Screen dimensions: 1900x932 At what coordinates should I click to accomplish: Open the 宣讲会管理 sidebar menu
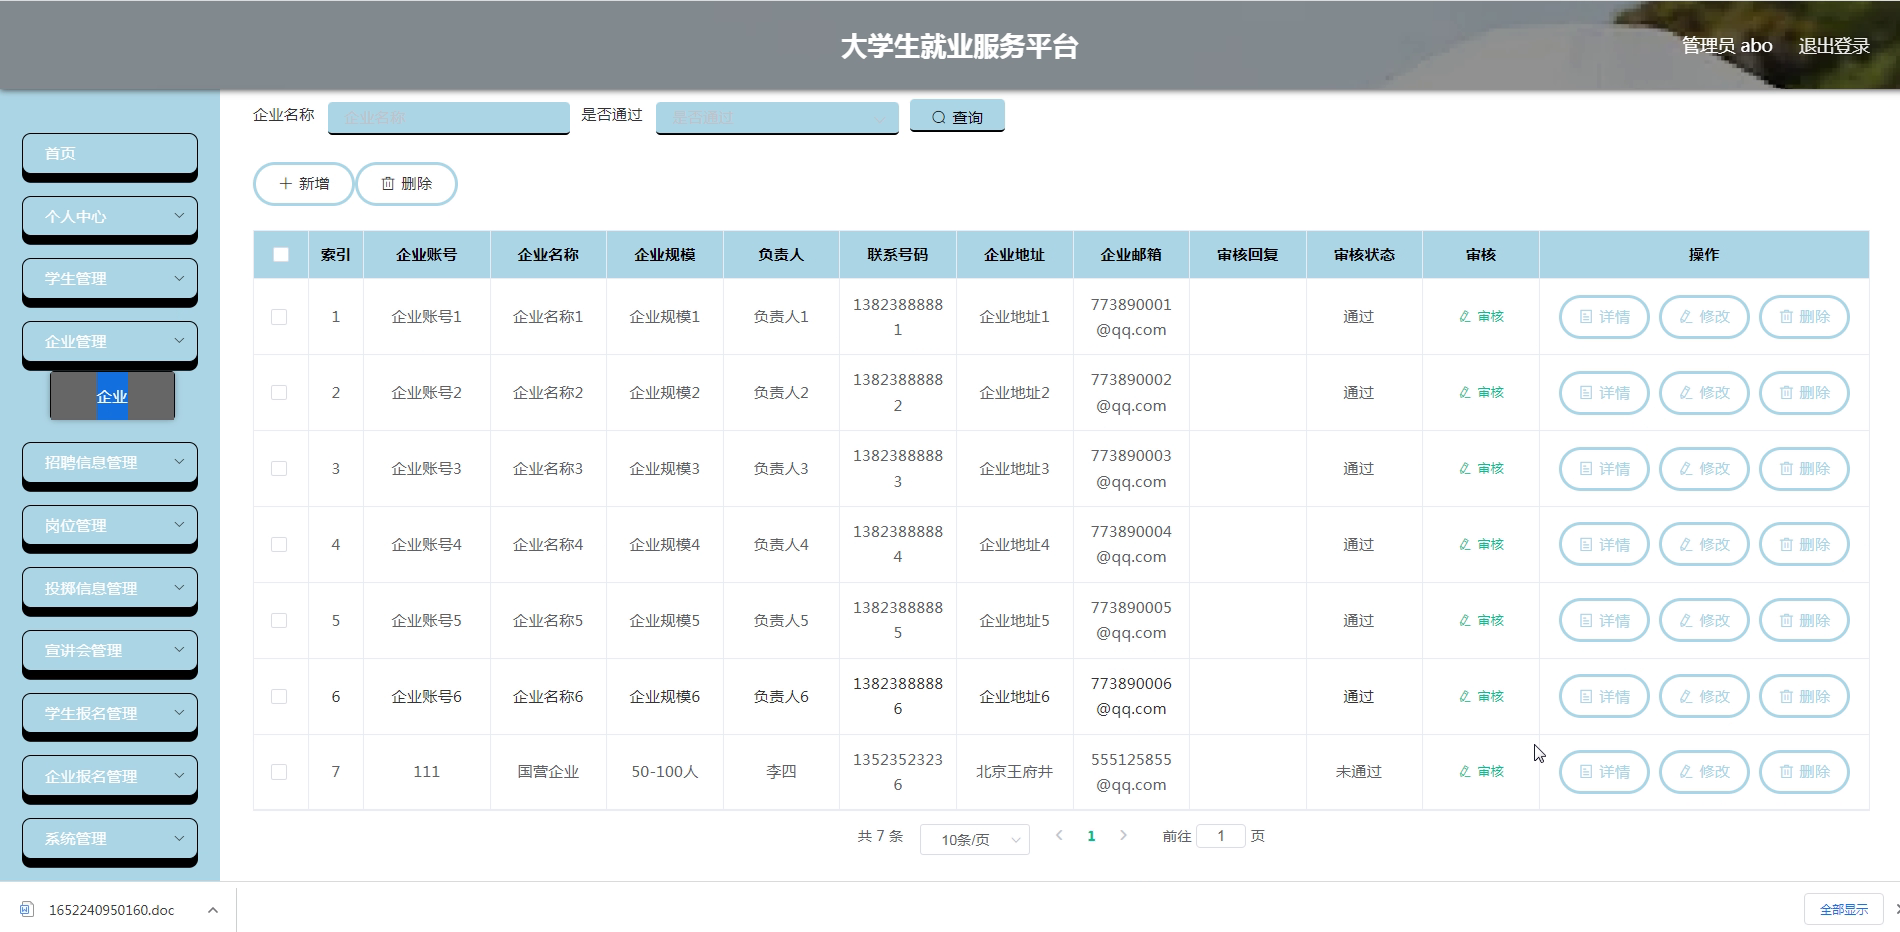[110, 651]
